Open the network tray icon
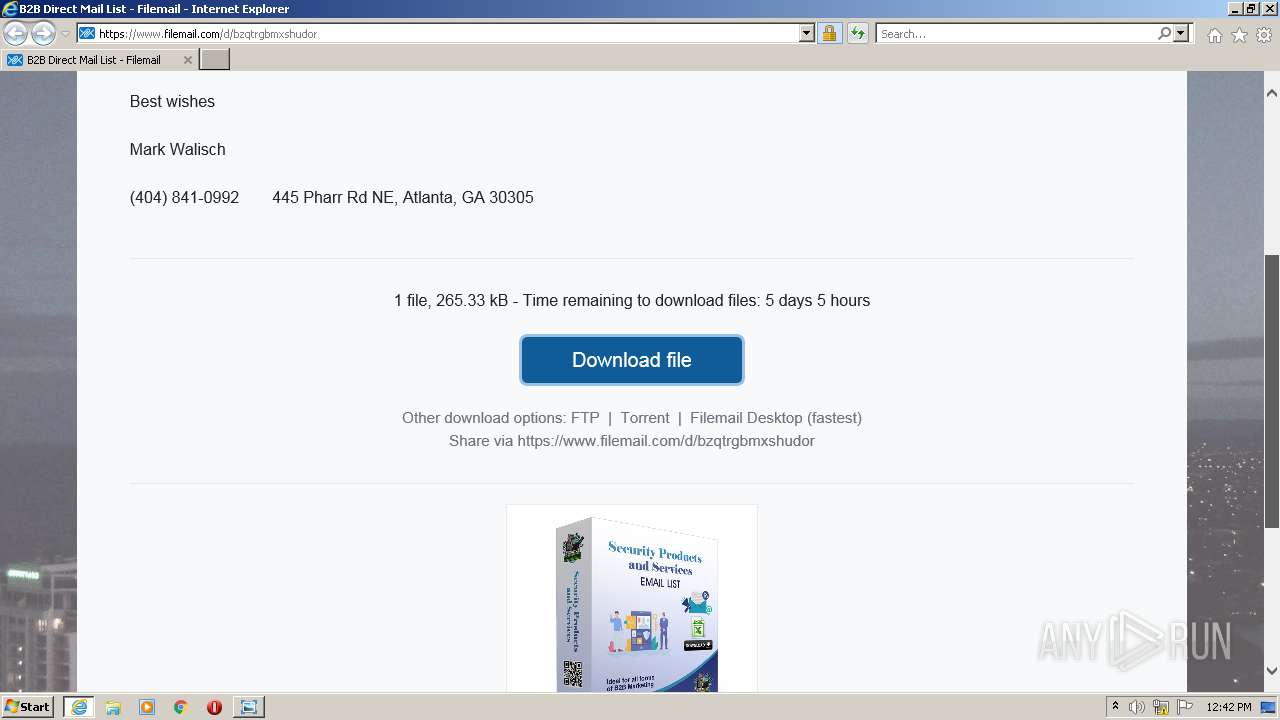 pyautogui.click(x=1161, y=707)
